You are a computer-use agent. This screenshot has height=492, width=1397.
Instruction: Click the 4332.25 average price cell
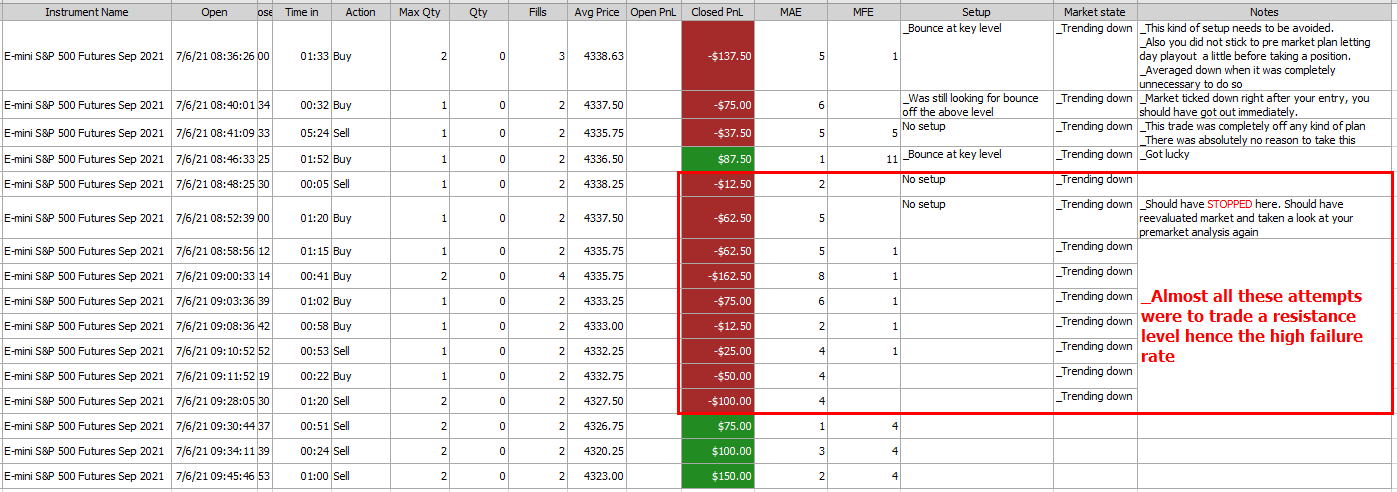click(x=597, y=351)
